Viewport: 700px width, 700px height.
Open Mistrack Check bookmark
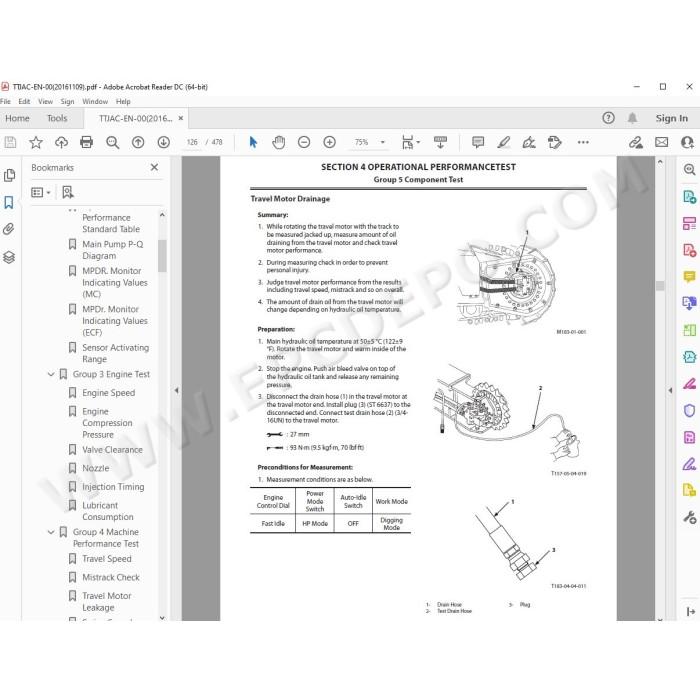click(111, 578)
